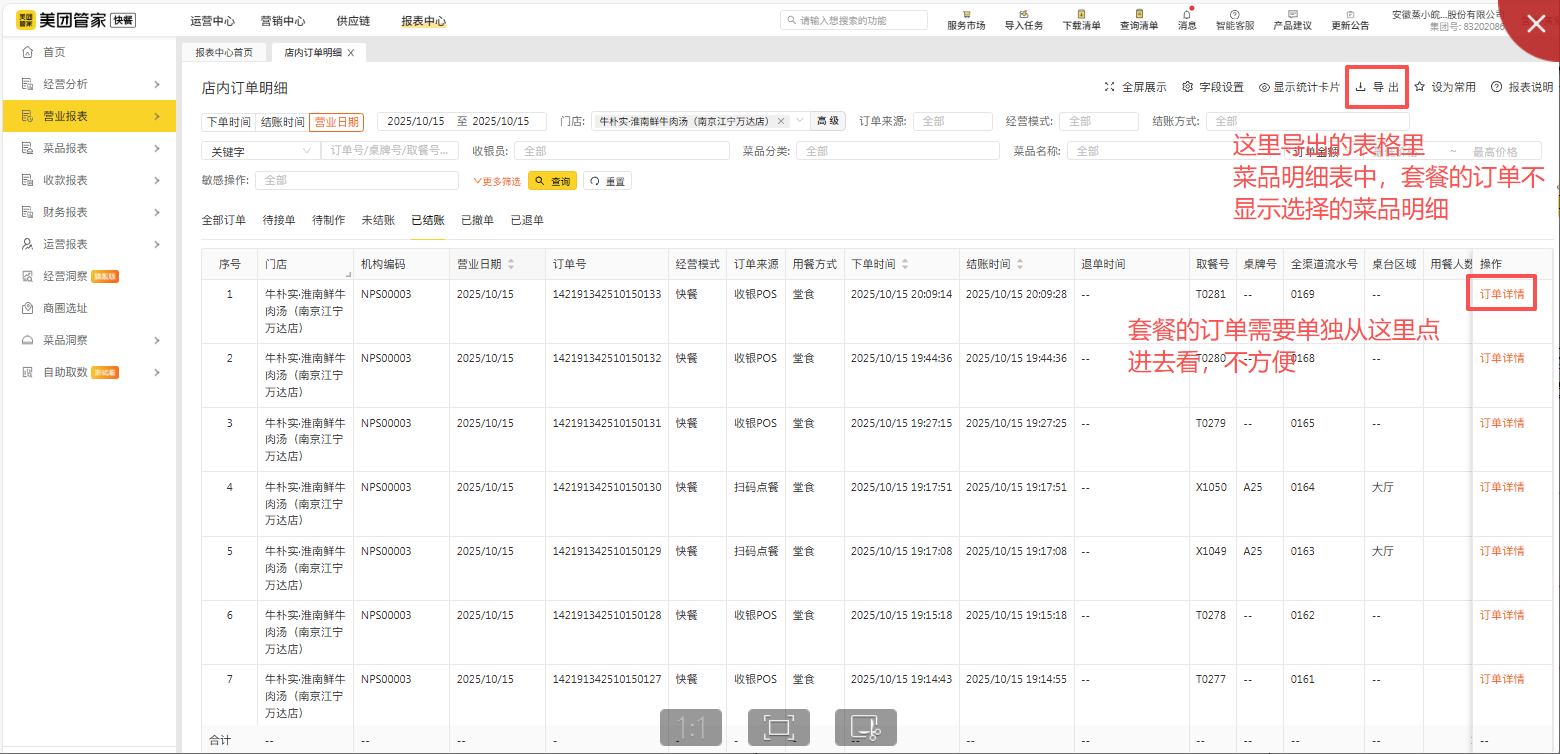
Task: Open the 报表中心 menu item
Action: [424, 20]
